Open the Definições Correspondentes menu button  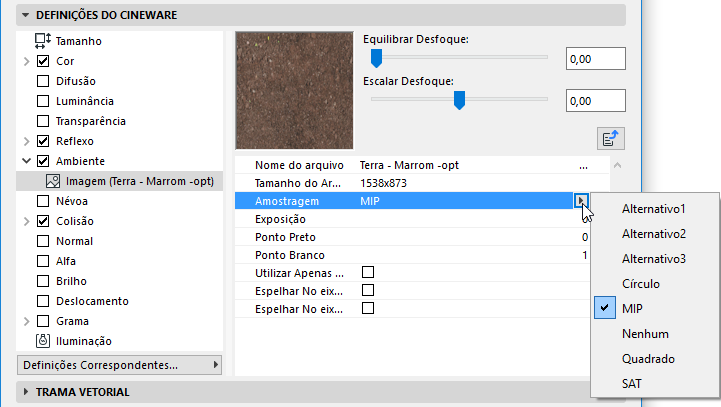120,365
